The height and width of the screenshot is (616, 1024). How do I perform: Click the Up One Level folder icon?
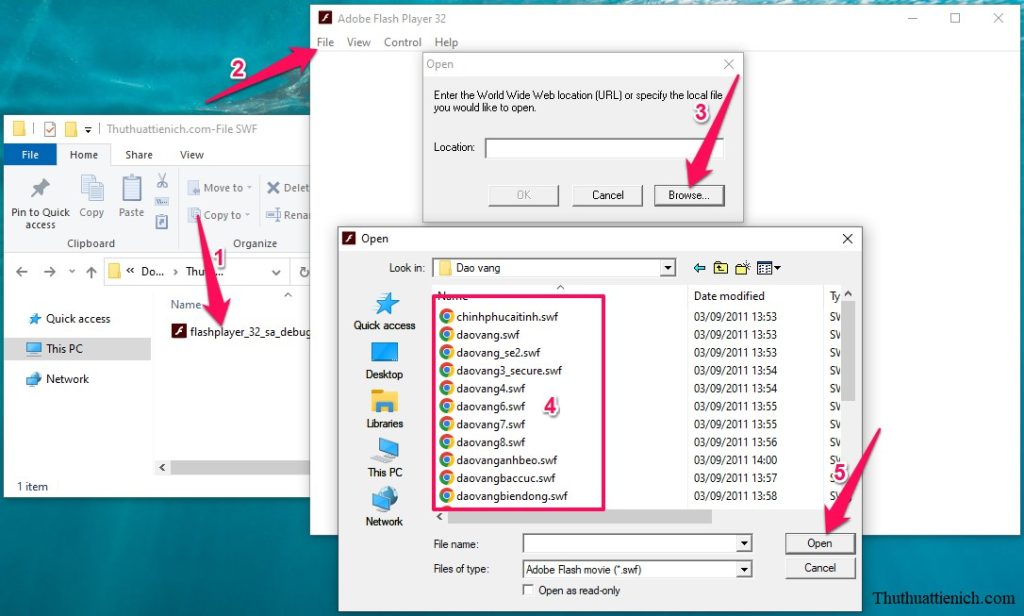pyautogui.click(x=720, y=268)
